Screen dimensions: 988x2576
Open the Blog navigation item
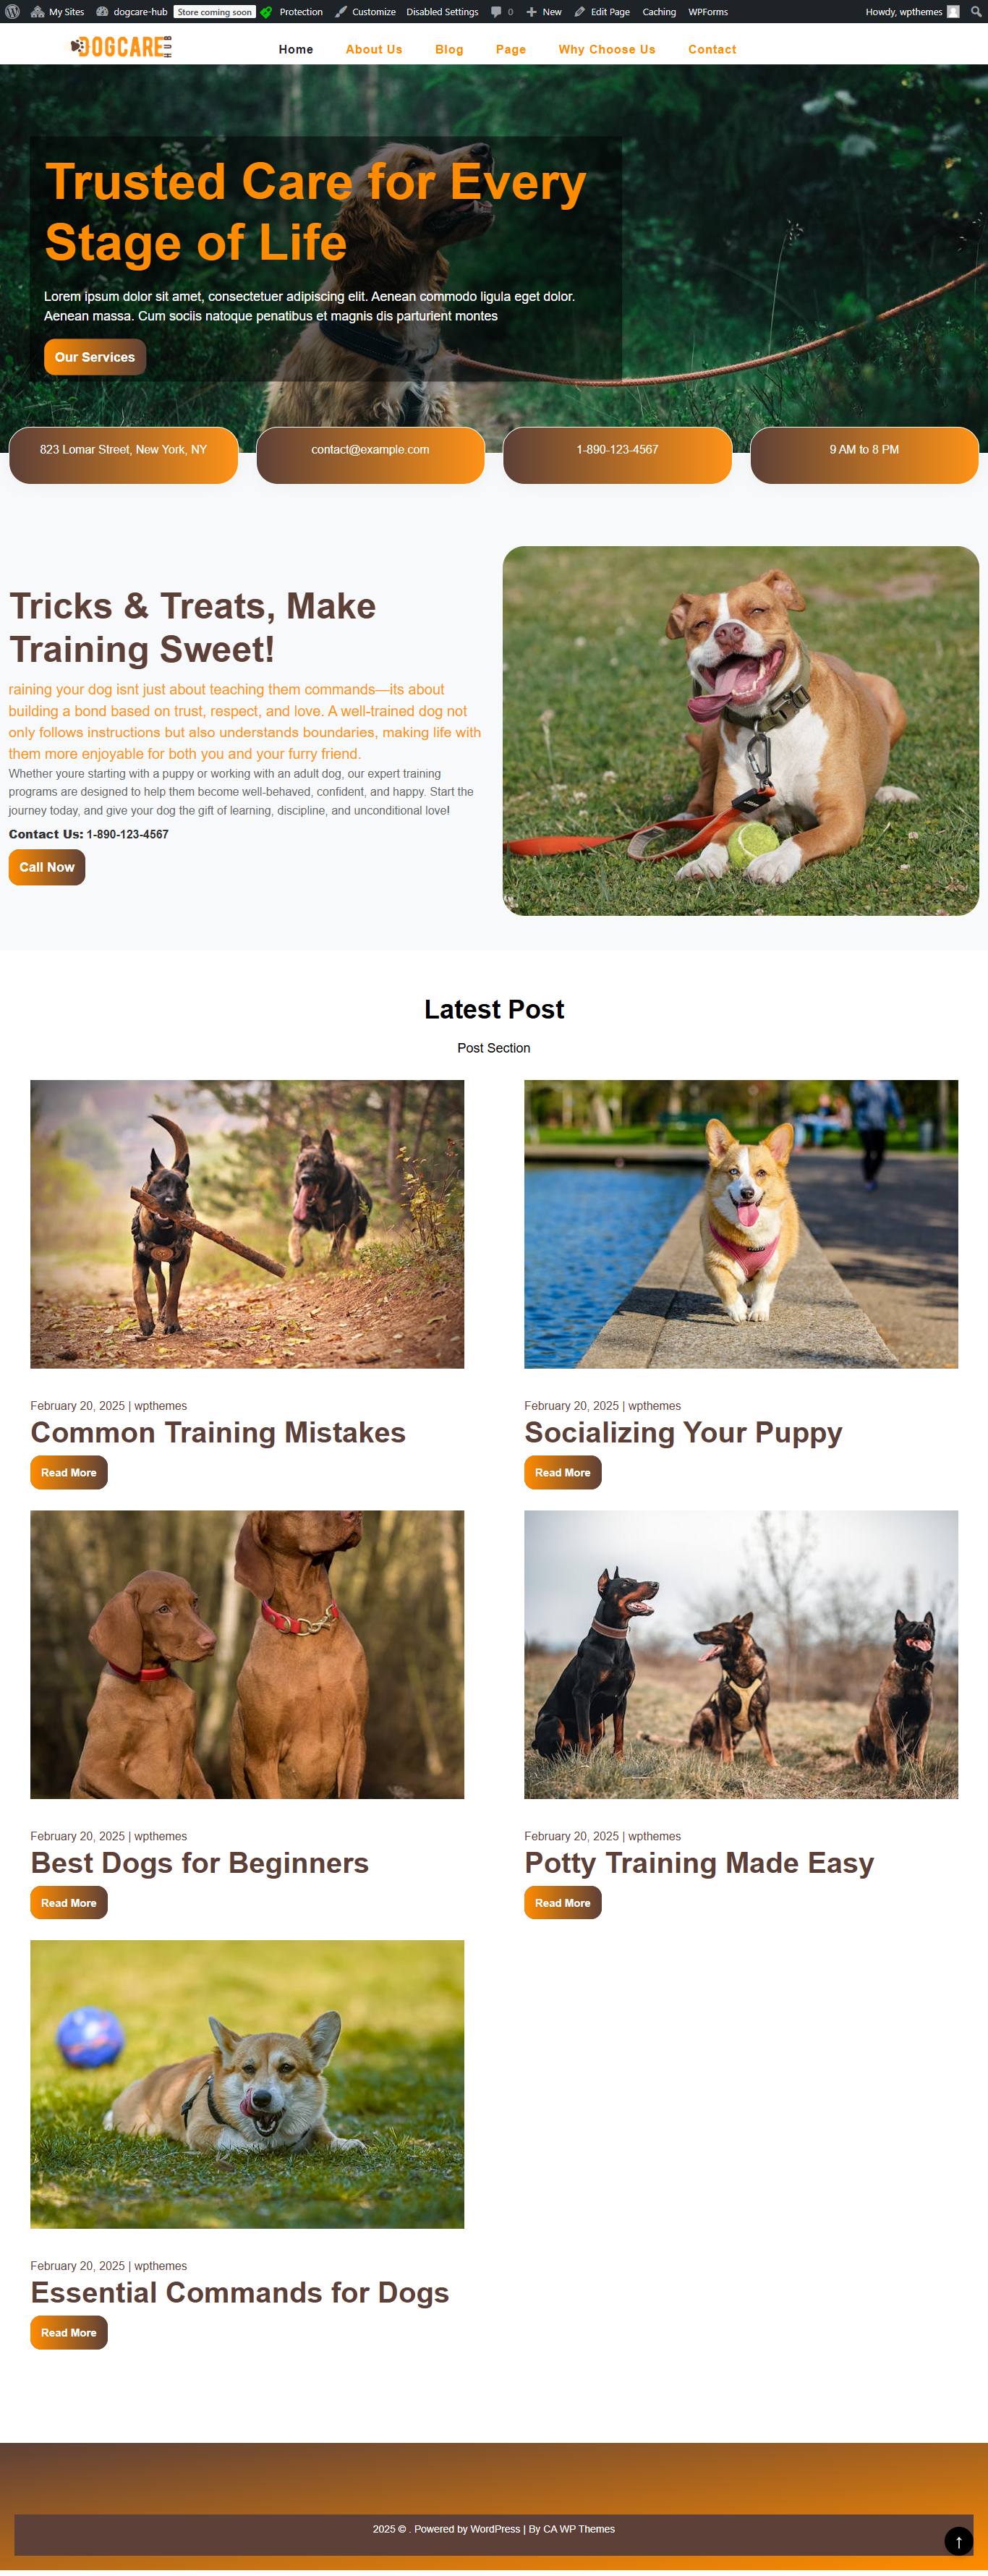coord(449,49)
